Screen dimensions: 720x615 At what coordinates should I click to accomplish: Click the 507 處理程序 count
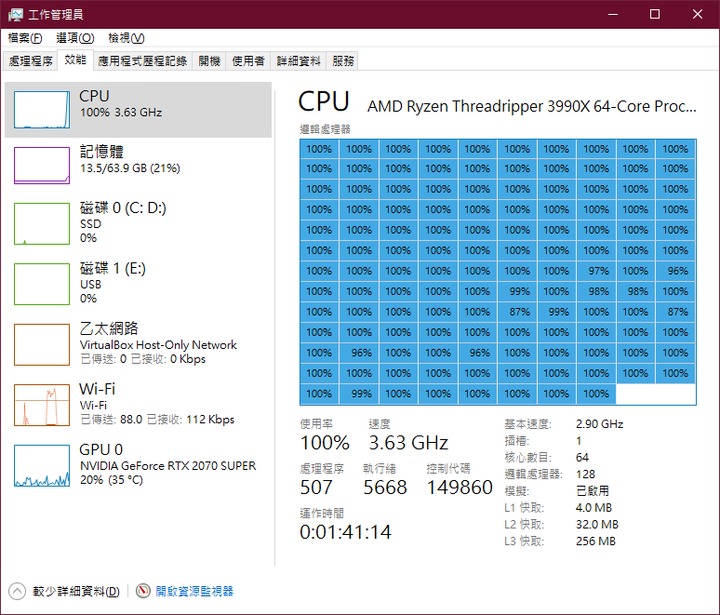click(x=316, y=487)
